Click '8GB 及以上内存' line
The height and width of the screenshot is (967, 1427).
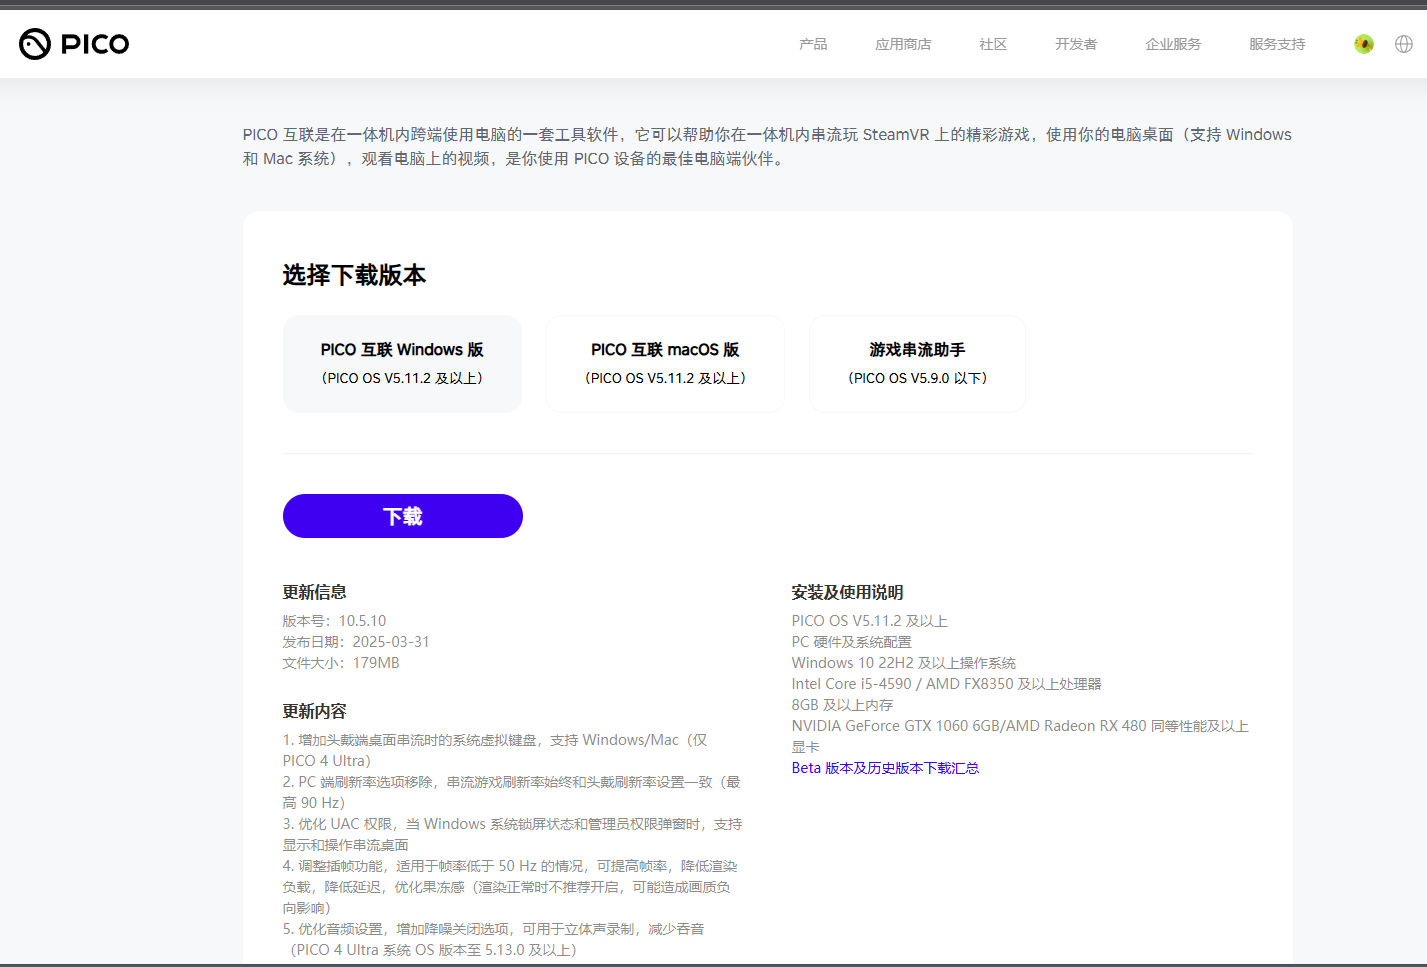click(x=842, y=705)
